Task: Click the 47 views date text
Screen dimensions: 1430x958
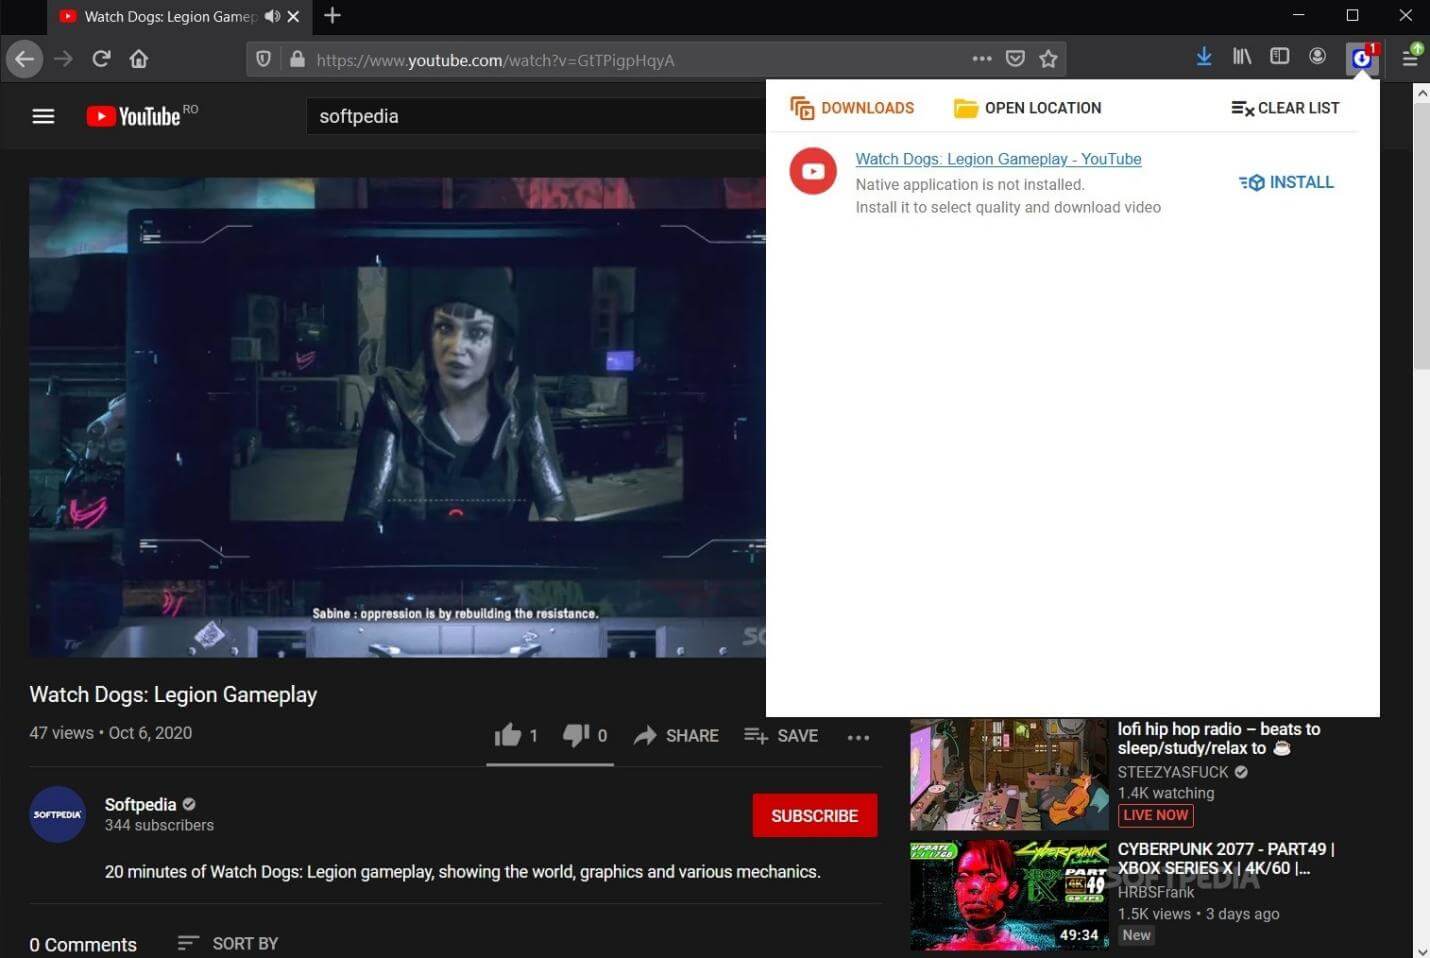Action: [x=110, y=733]
